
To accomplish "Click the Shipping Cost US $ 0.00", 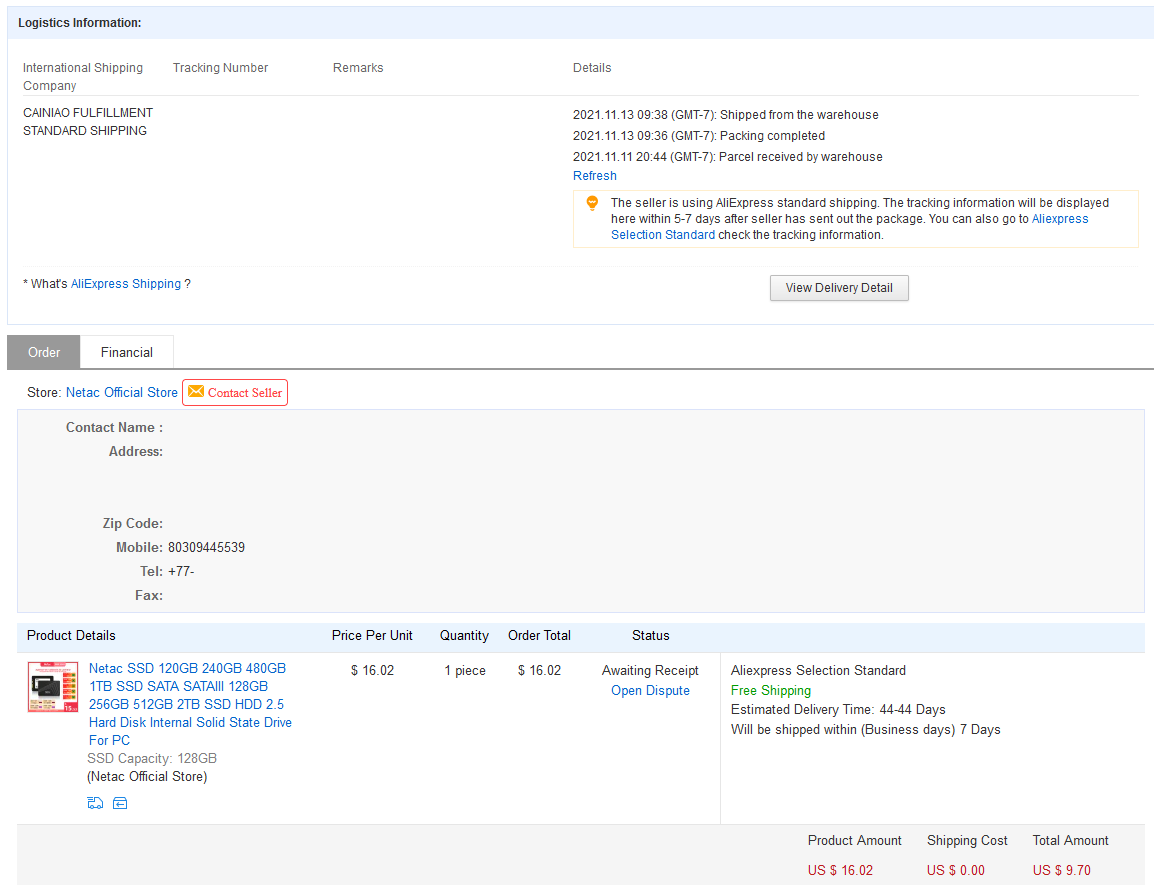I will coord(955,870).
